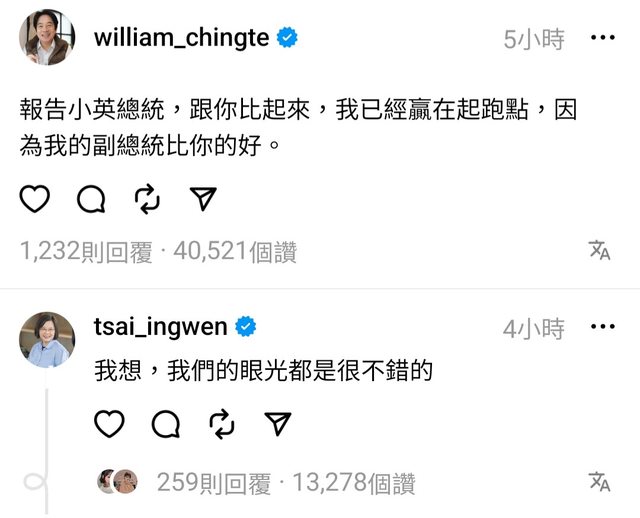Translate william_chingte's post with translate icon
This screenshot has width=640, height=518.
[x=600, y=250]
